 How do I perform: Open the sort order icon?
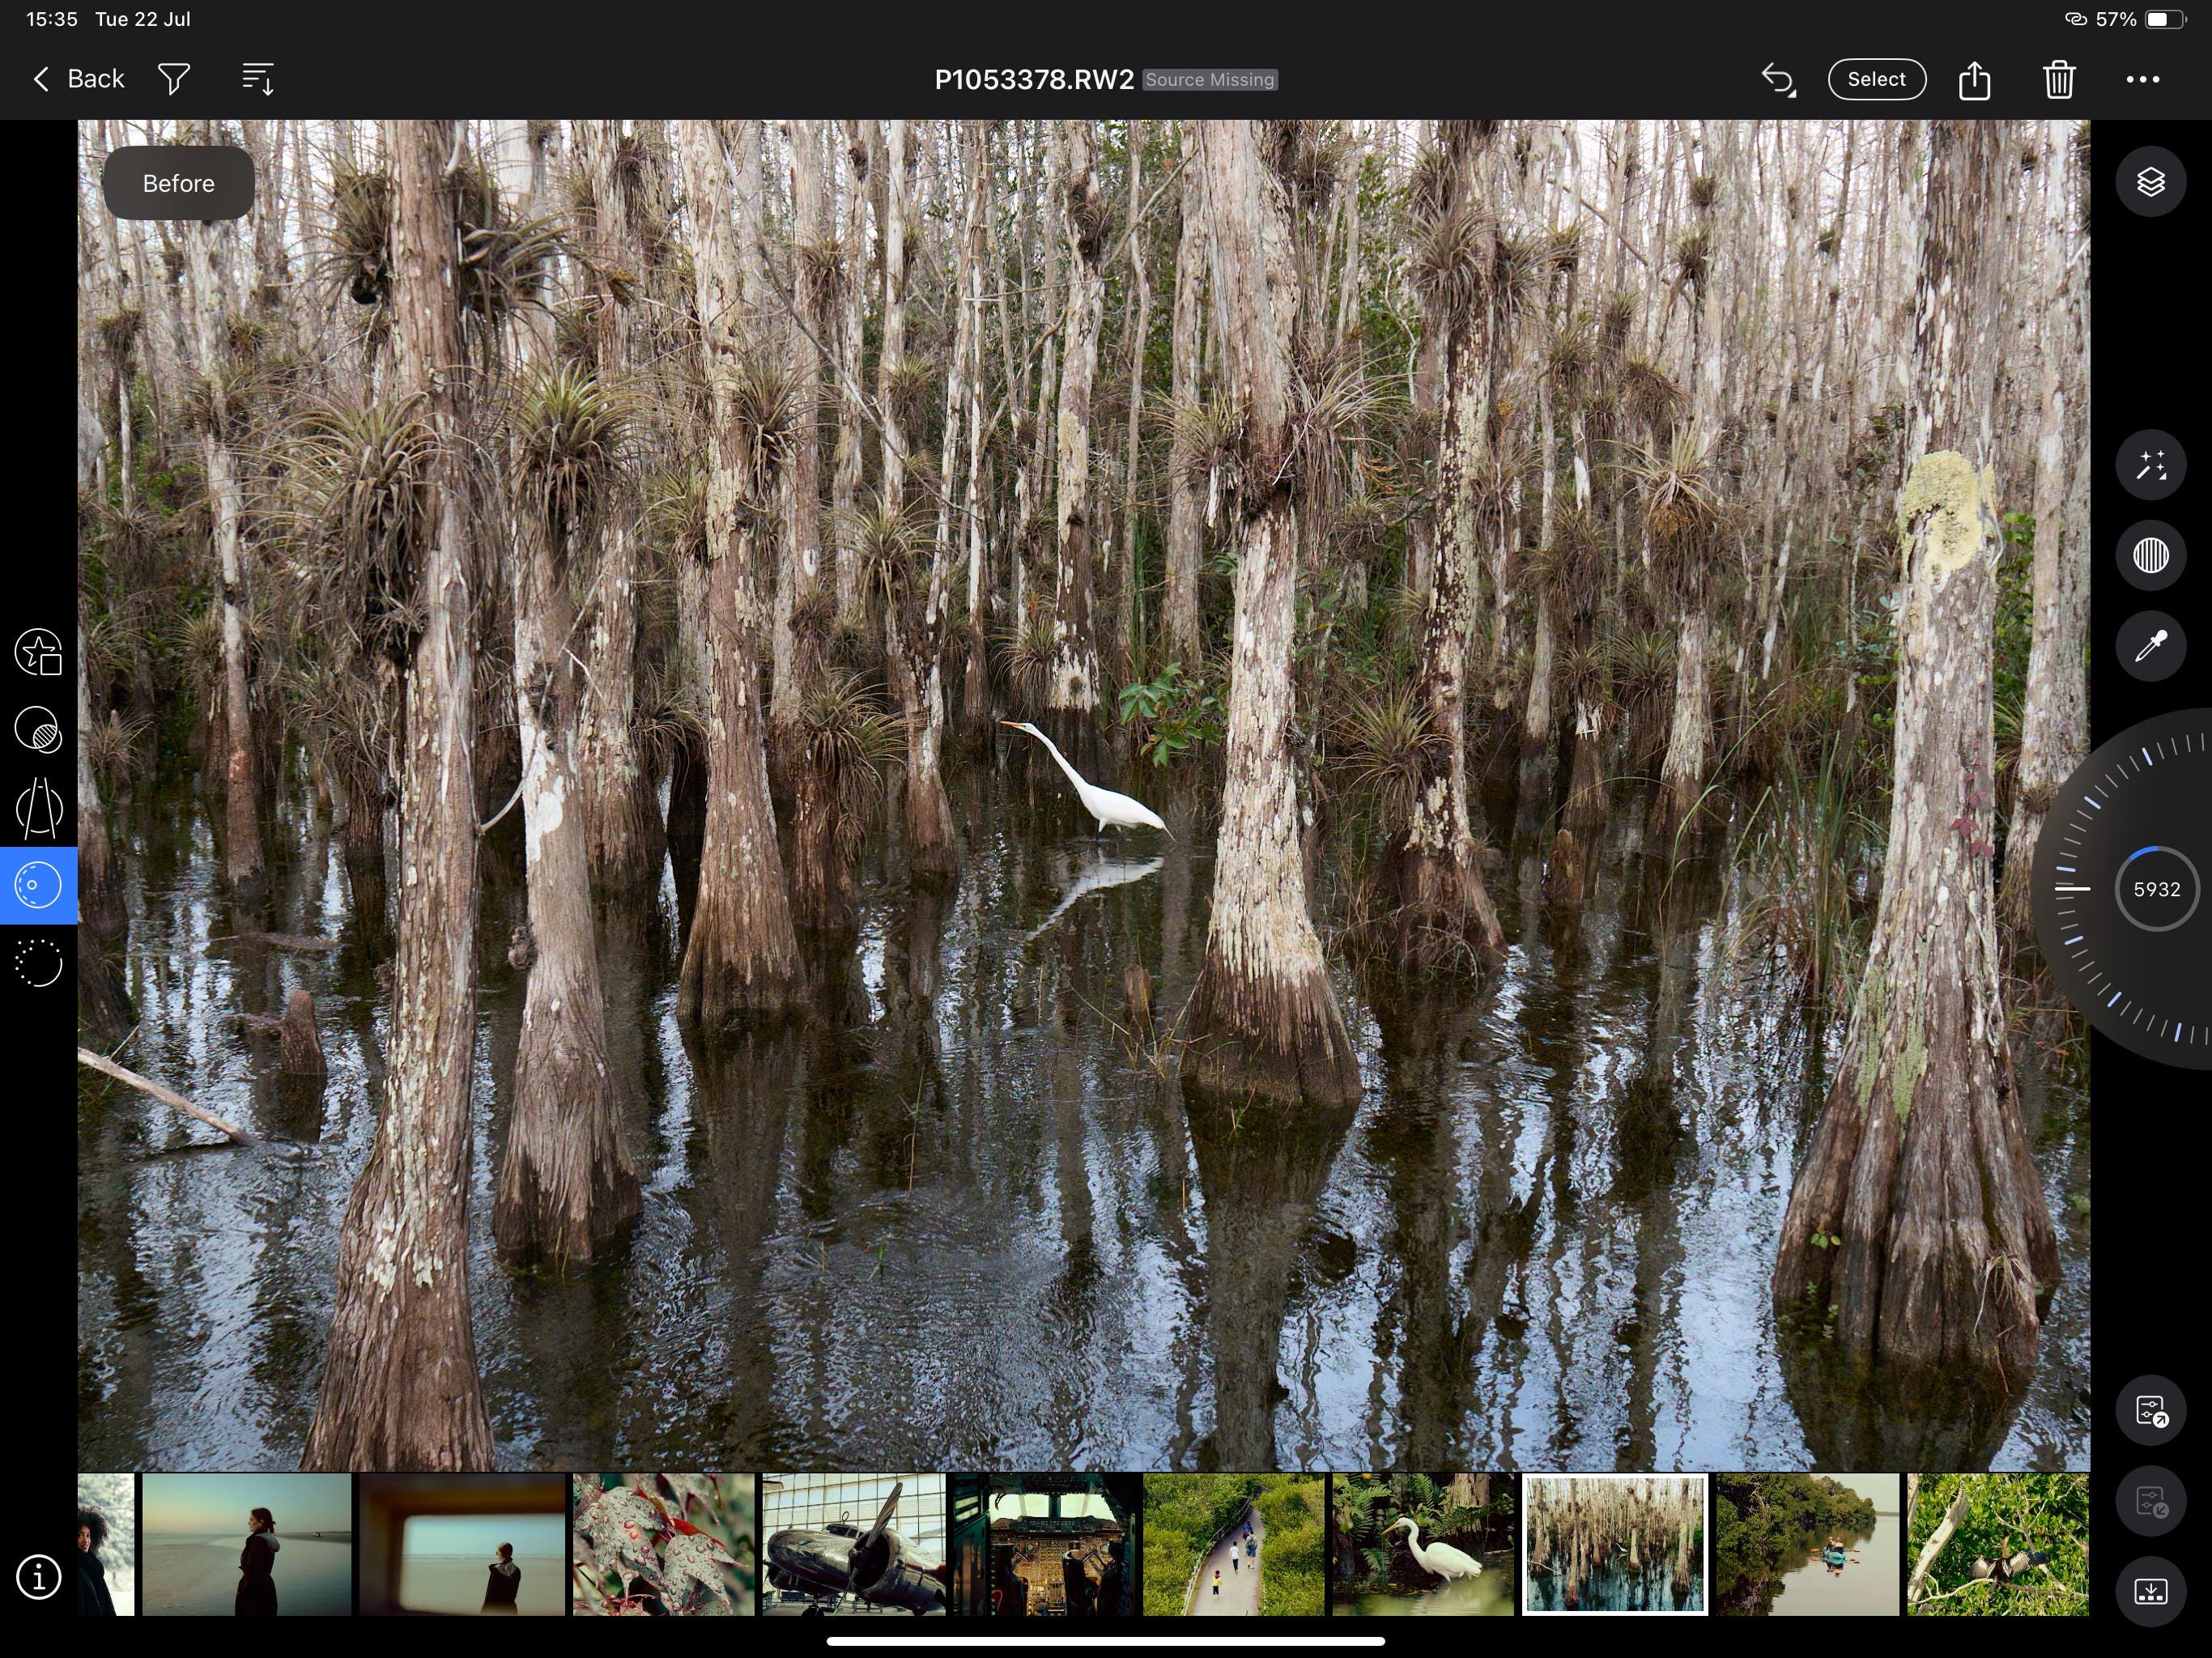click(258, 79)
